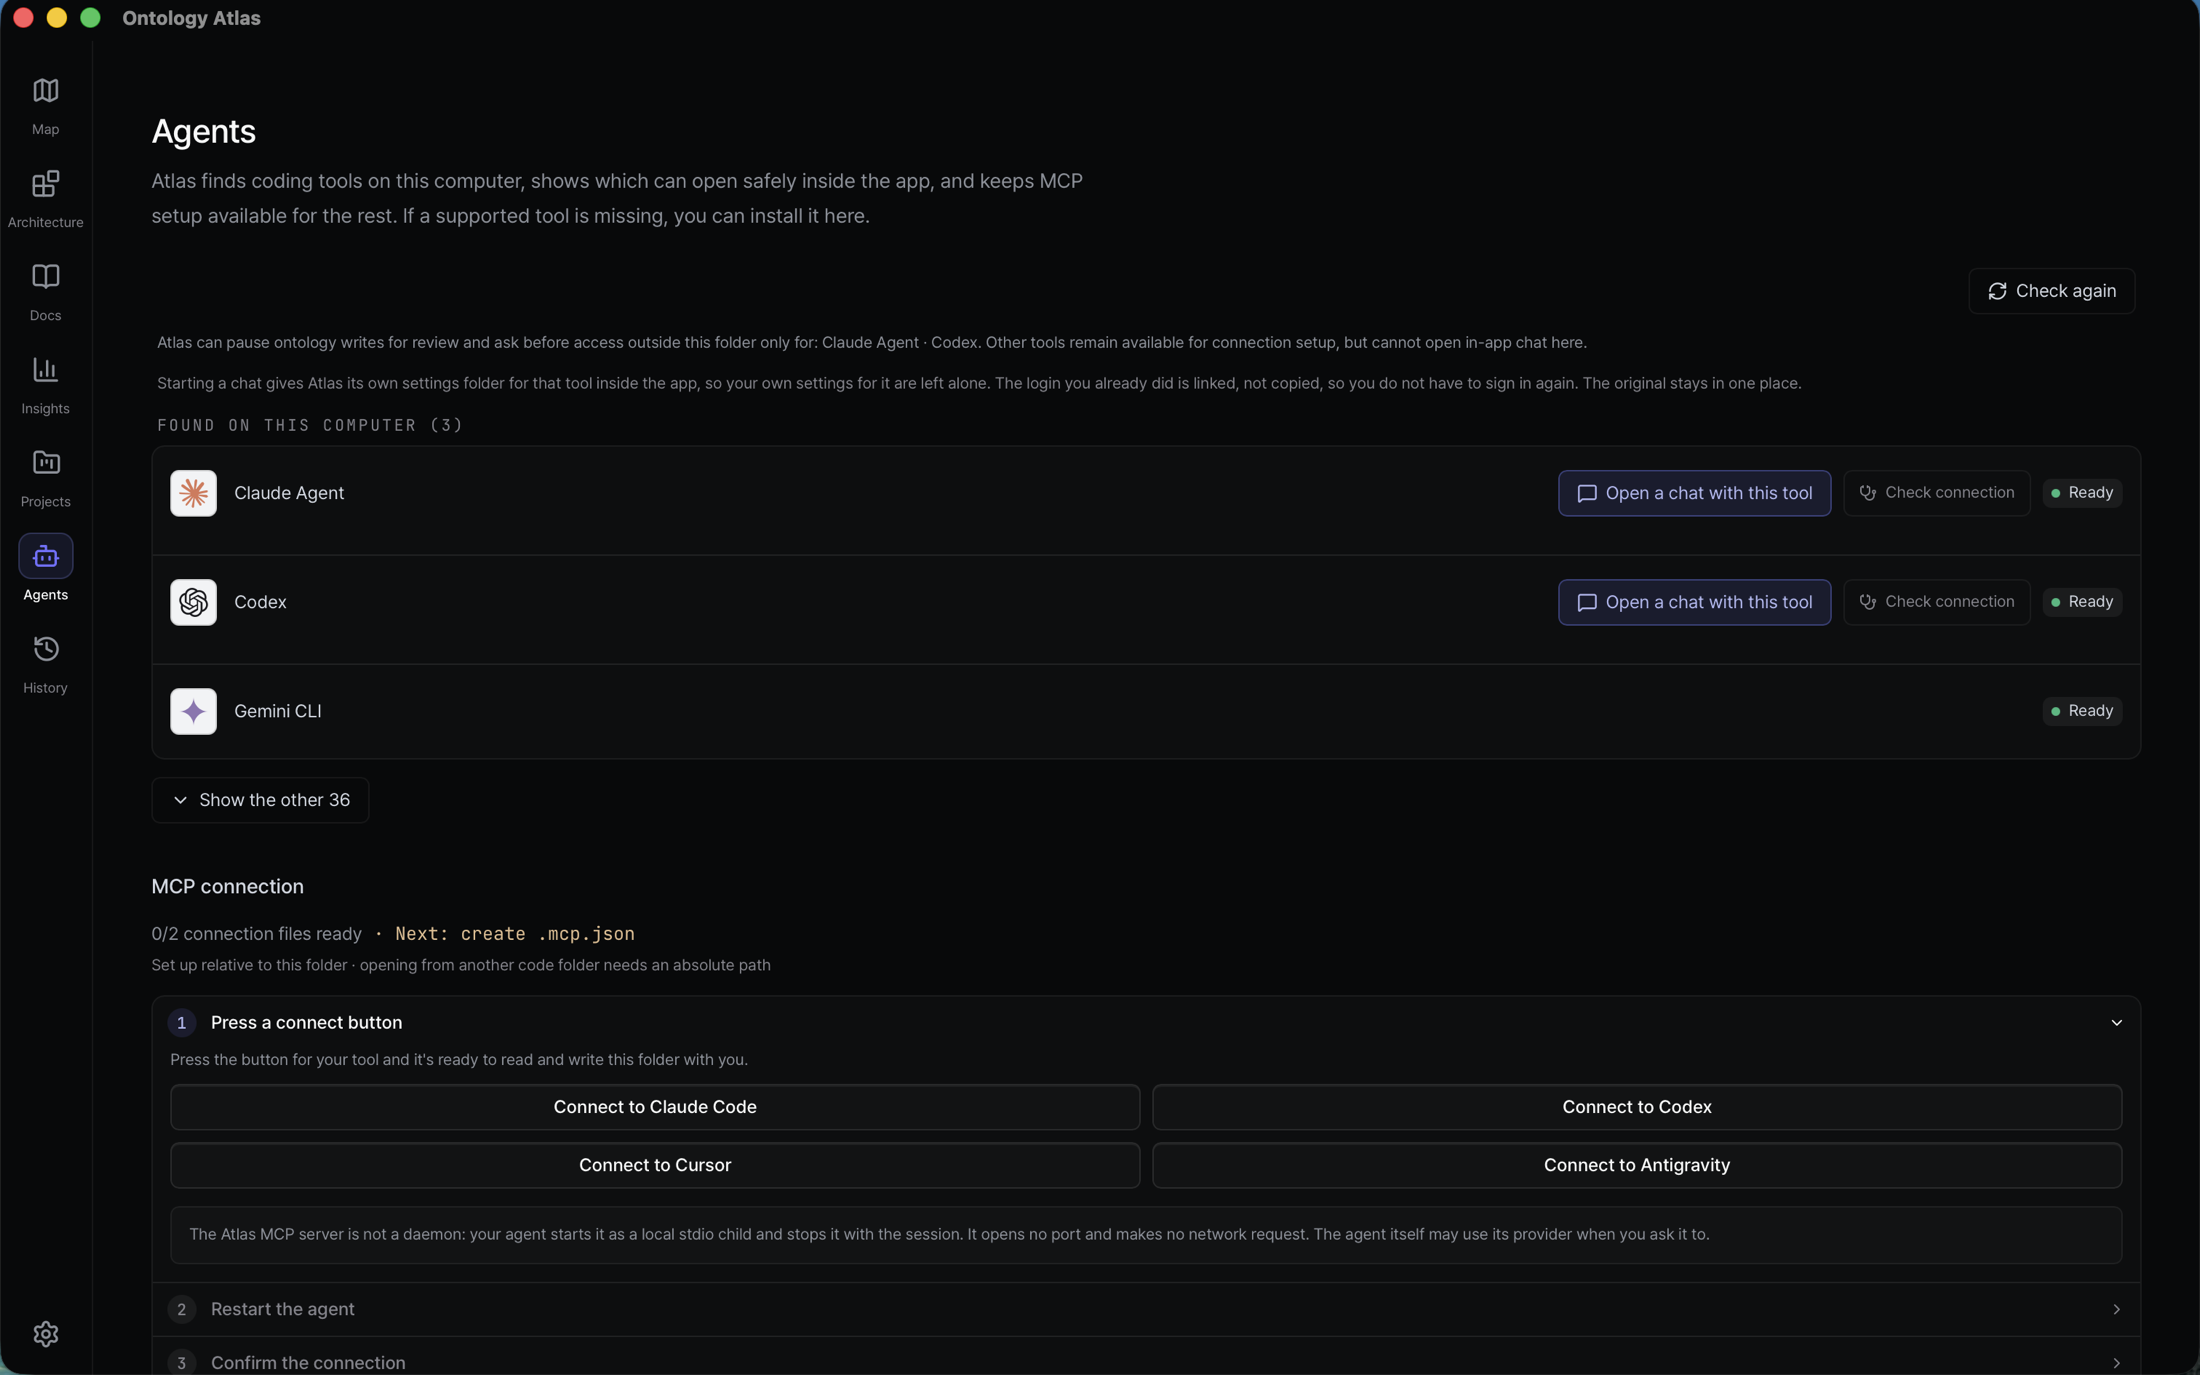
Task: Open the History section
Action: pos(45,663)
